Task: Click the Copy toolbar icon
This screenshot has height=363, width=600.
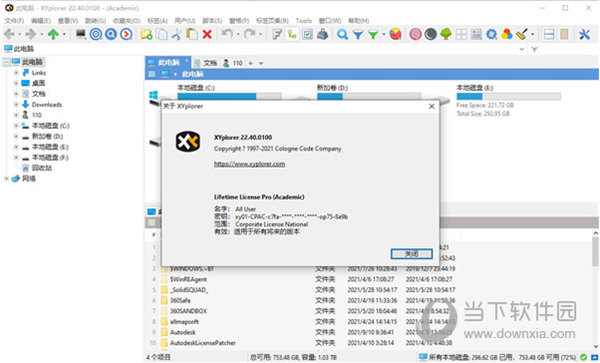Action: [x=162, y=34]
